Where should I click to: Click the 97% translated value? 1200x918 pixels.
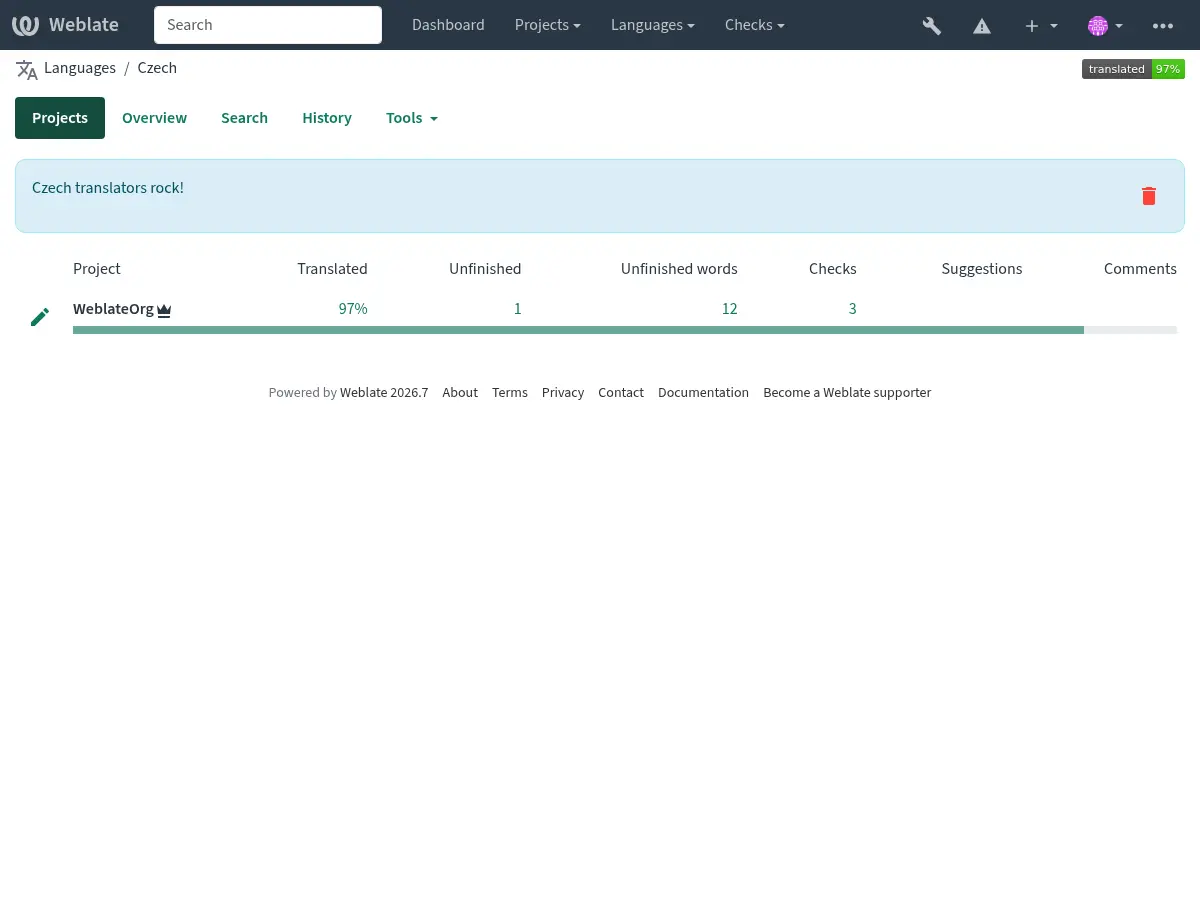pos(353,309)
